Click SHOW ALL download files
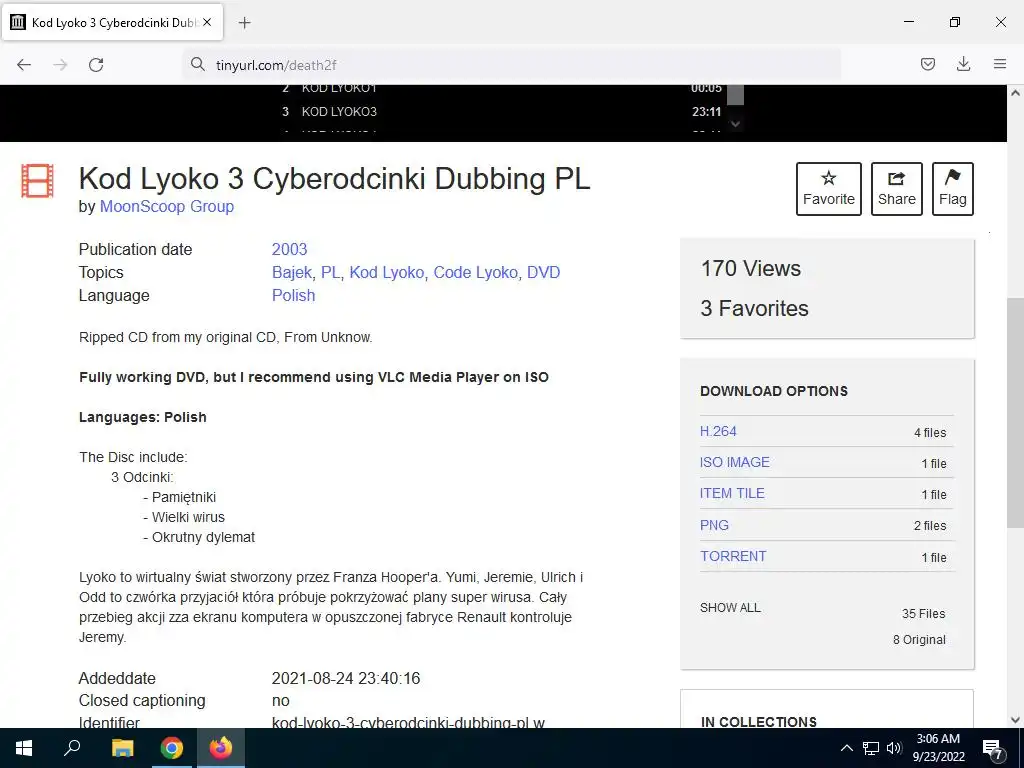1024x768 pixels. [x=730, y=607]
